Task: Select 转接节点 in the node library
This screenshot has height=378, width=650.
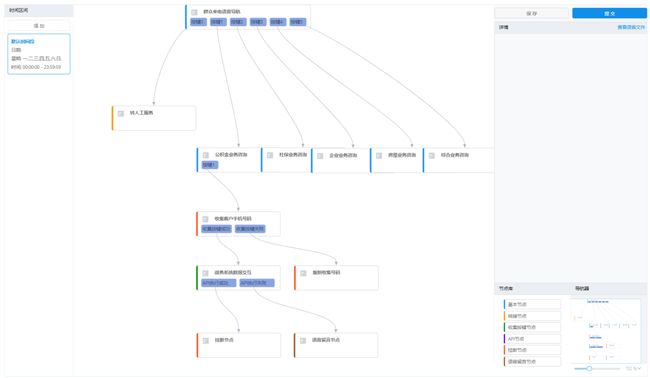Action: [532, 316]
